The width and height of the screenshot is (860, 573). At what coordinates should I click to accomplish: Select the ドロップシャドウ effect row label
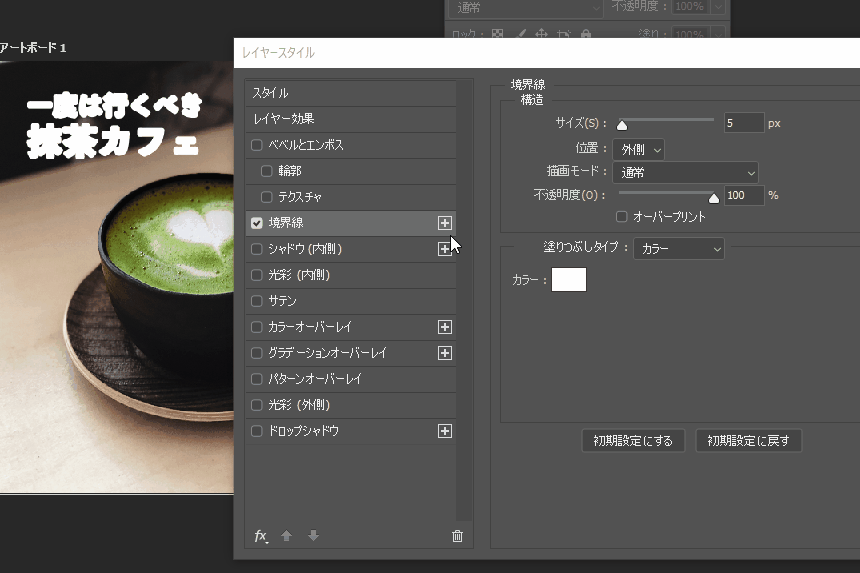click(x=303, y=431)
